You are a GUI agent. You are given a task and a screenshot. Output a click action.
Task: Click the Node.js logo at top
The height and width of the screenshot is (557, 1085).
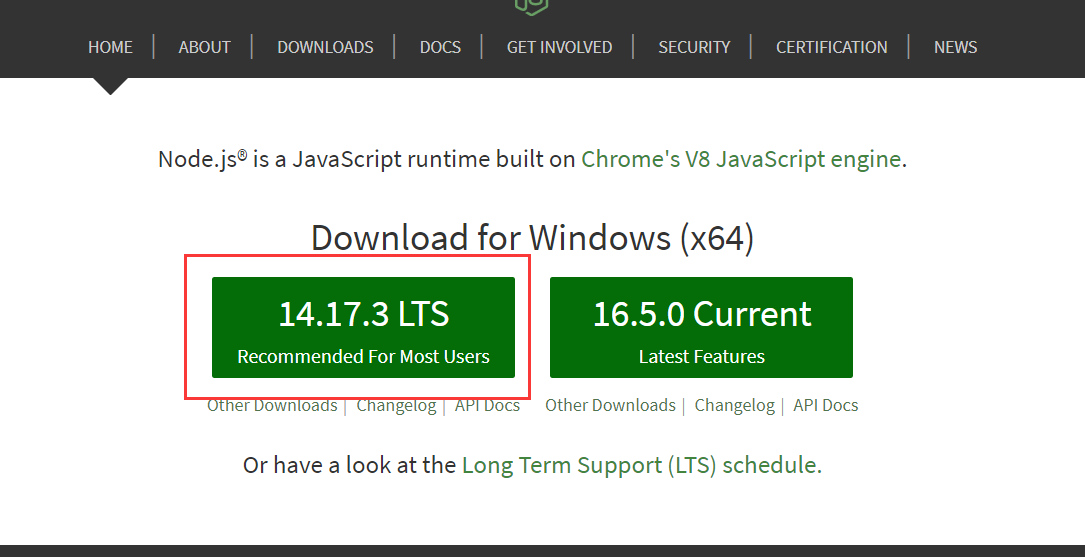(531, 6)
